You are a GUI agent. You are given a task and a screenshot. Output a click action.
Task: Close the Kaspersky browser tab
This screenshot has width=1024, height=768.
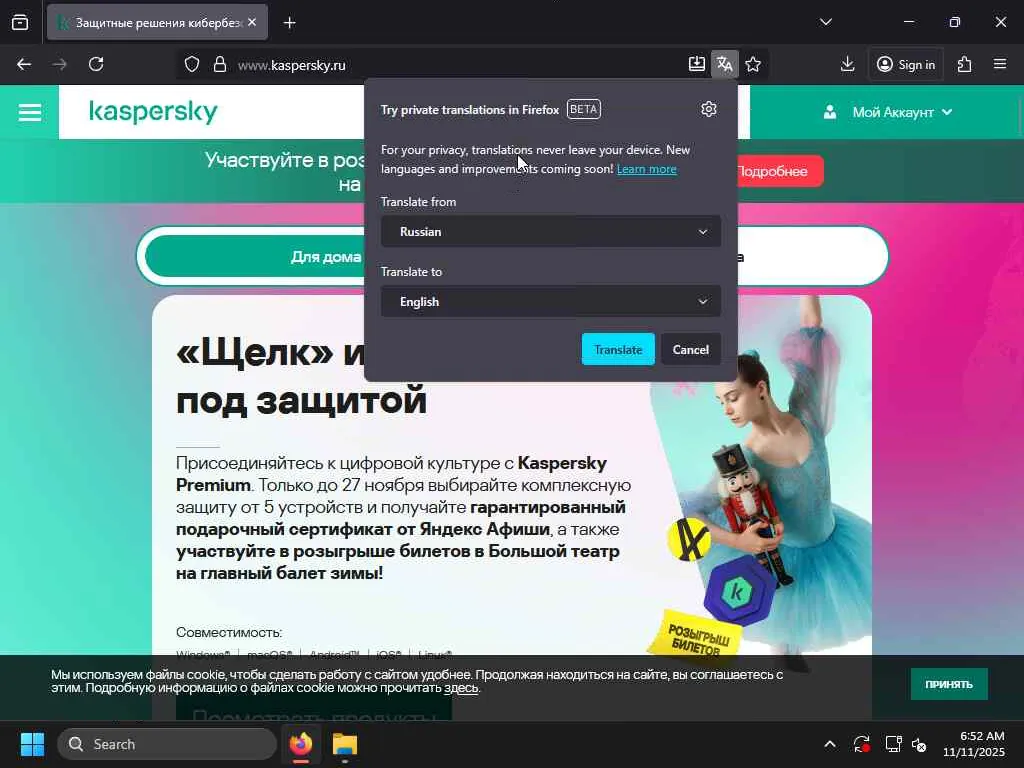[252, 22]
